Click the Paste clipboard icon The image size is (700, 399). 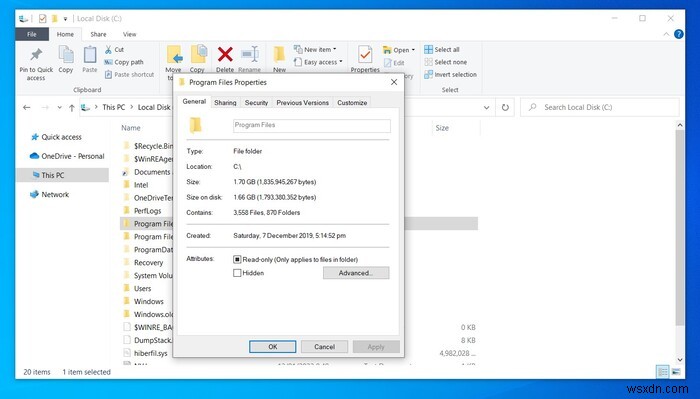coord(90,55)
